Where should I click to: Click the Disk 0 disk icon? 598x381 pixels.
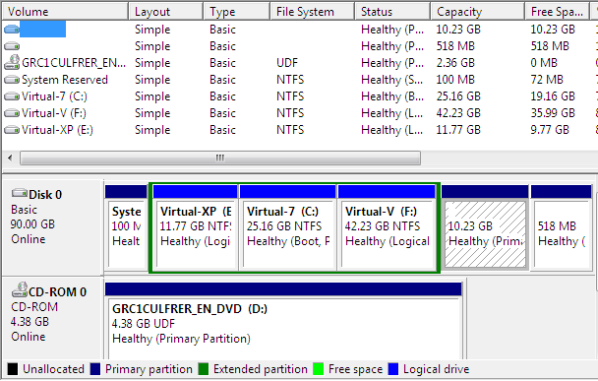tap(19, 193)
